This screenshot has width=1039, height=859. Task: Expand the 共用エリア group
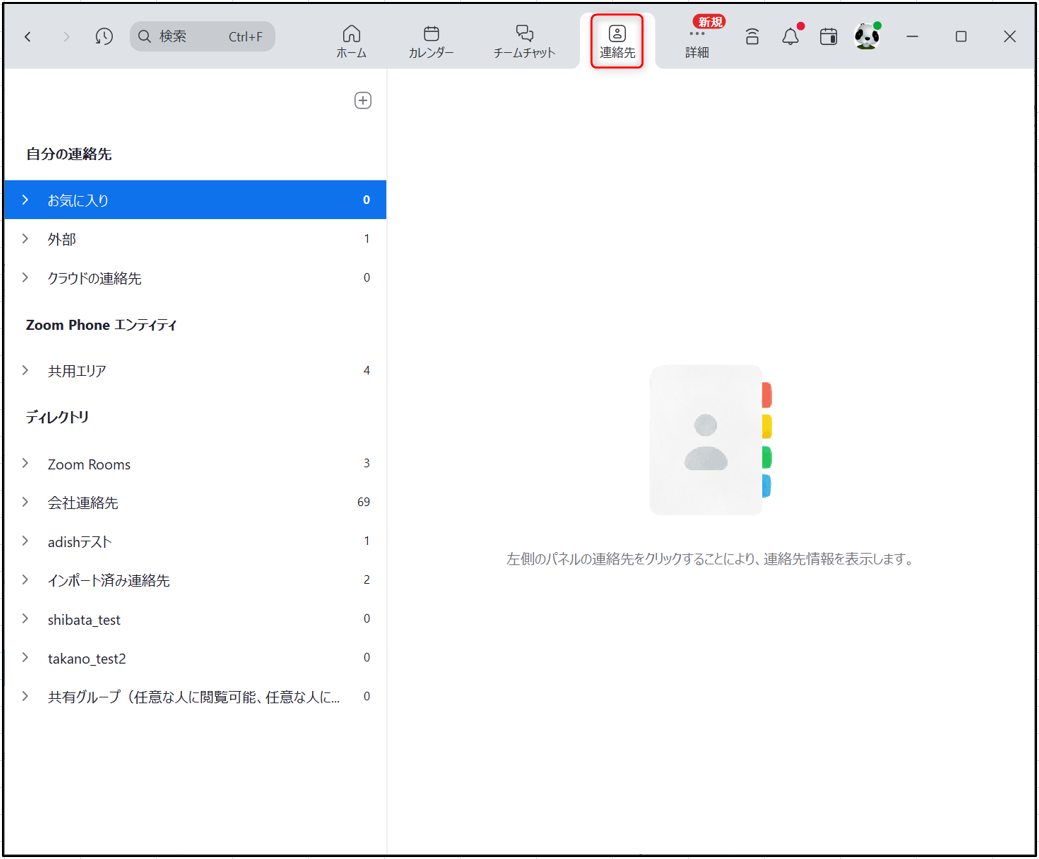tap(26, 371)
